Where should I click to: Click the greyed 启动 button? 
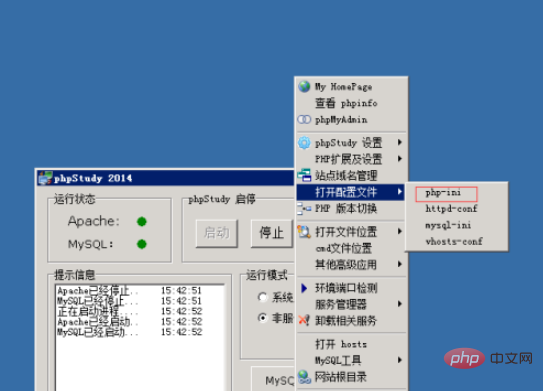click(217, 233)
